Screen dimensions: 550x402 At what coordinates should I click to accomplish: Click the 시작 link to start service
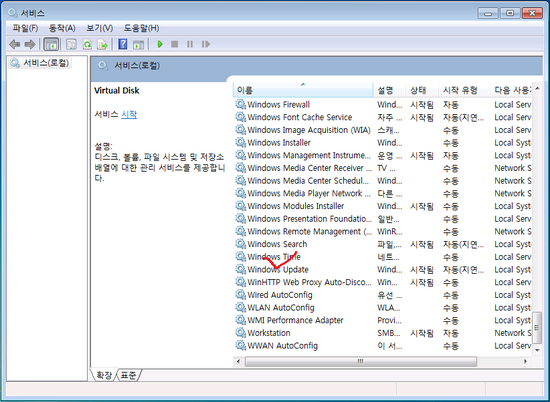click(129, 114)
